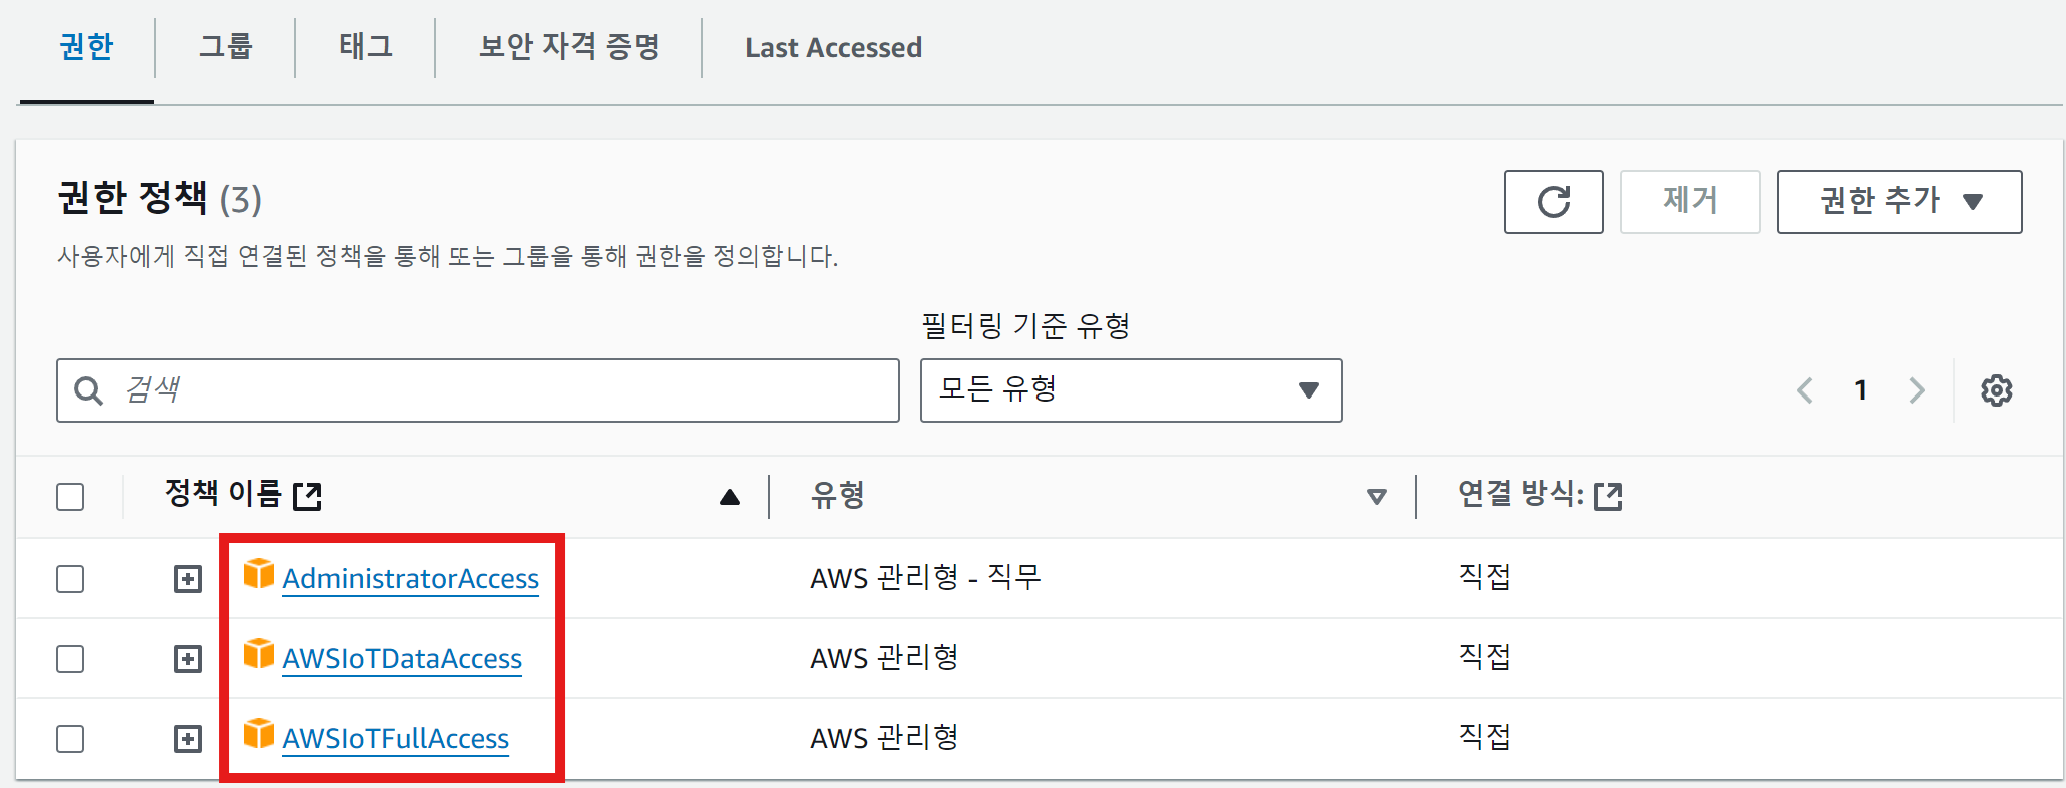Click the 검색 policy search field
Image resolution: width=2066 pixels, height=788 pixels.
click(x=500, y=390)
